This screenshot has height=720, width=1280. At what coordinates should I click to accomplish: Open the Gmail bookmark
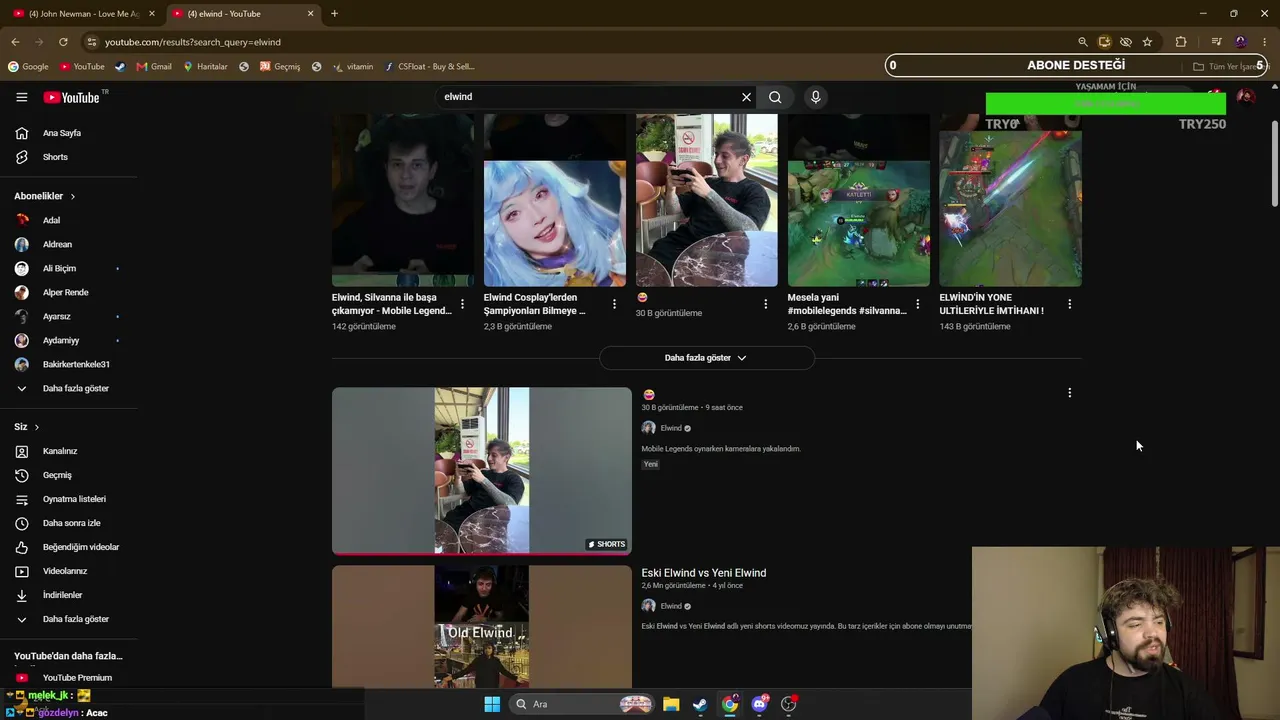coord(154,67)
